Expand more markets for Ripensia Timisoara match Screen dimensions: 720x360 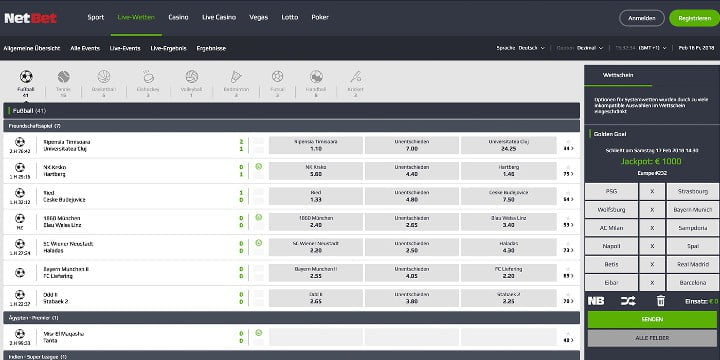(x=568, y=148)
